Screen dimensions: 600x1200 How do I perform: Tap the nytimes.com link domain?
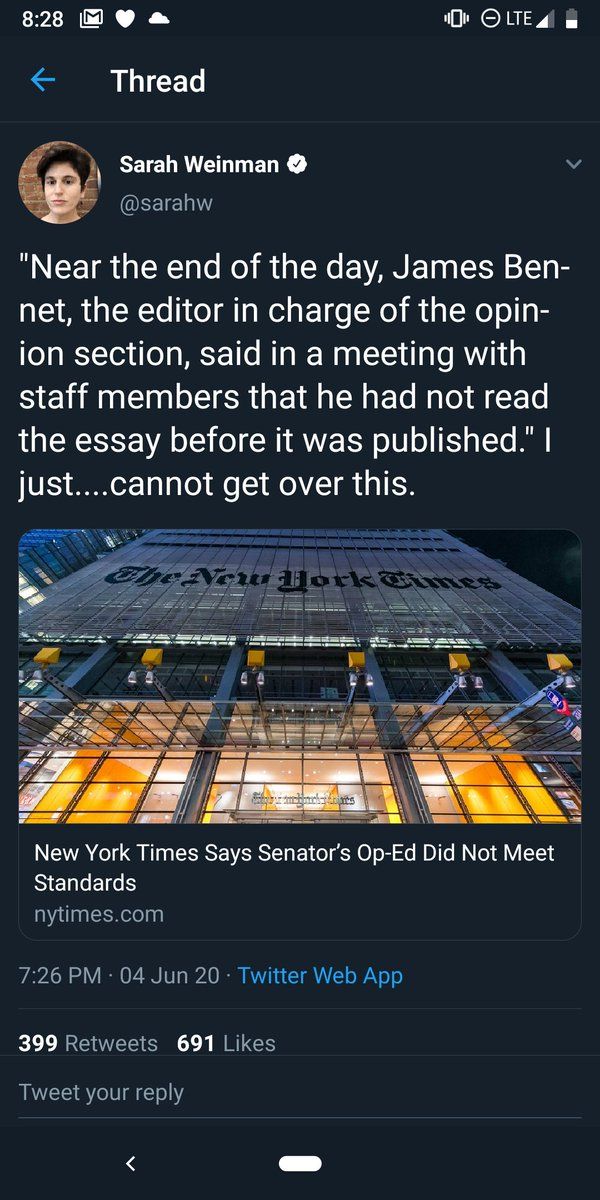(99, 914)
